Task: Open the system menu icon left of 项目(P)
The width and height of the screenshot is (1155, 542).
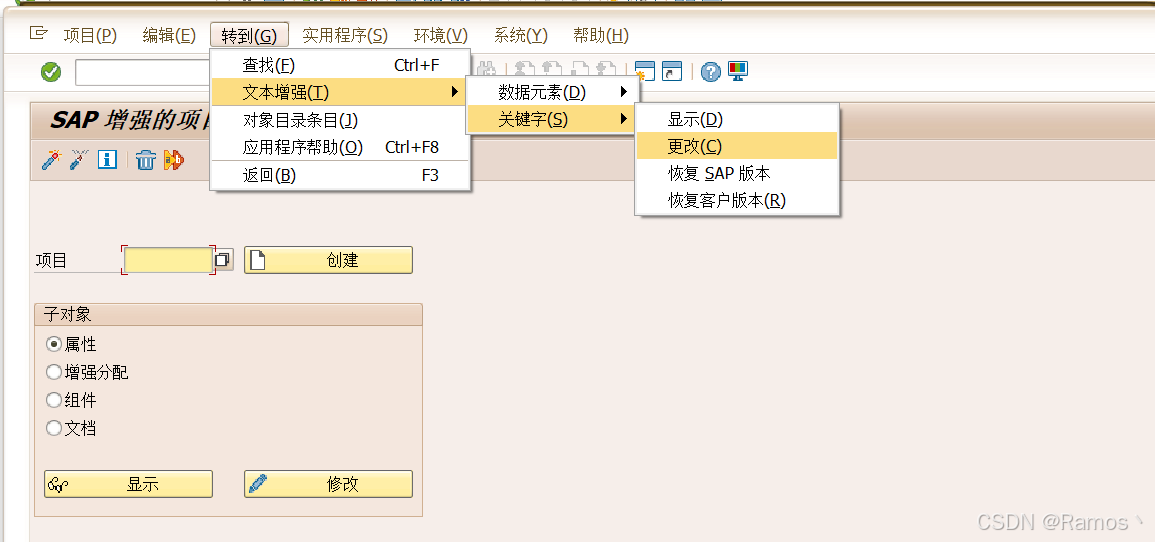Action: point(38,33)
